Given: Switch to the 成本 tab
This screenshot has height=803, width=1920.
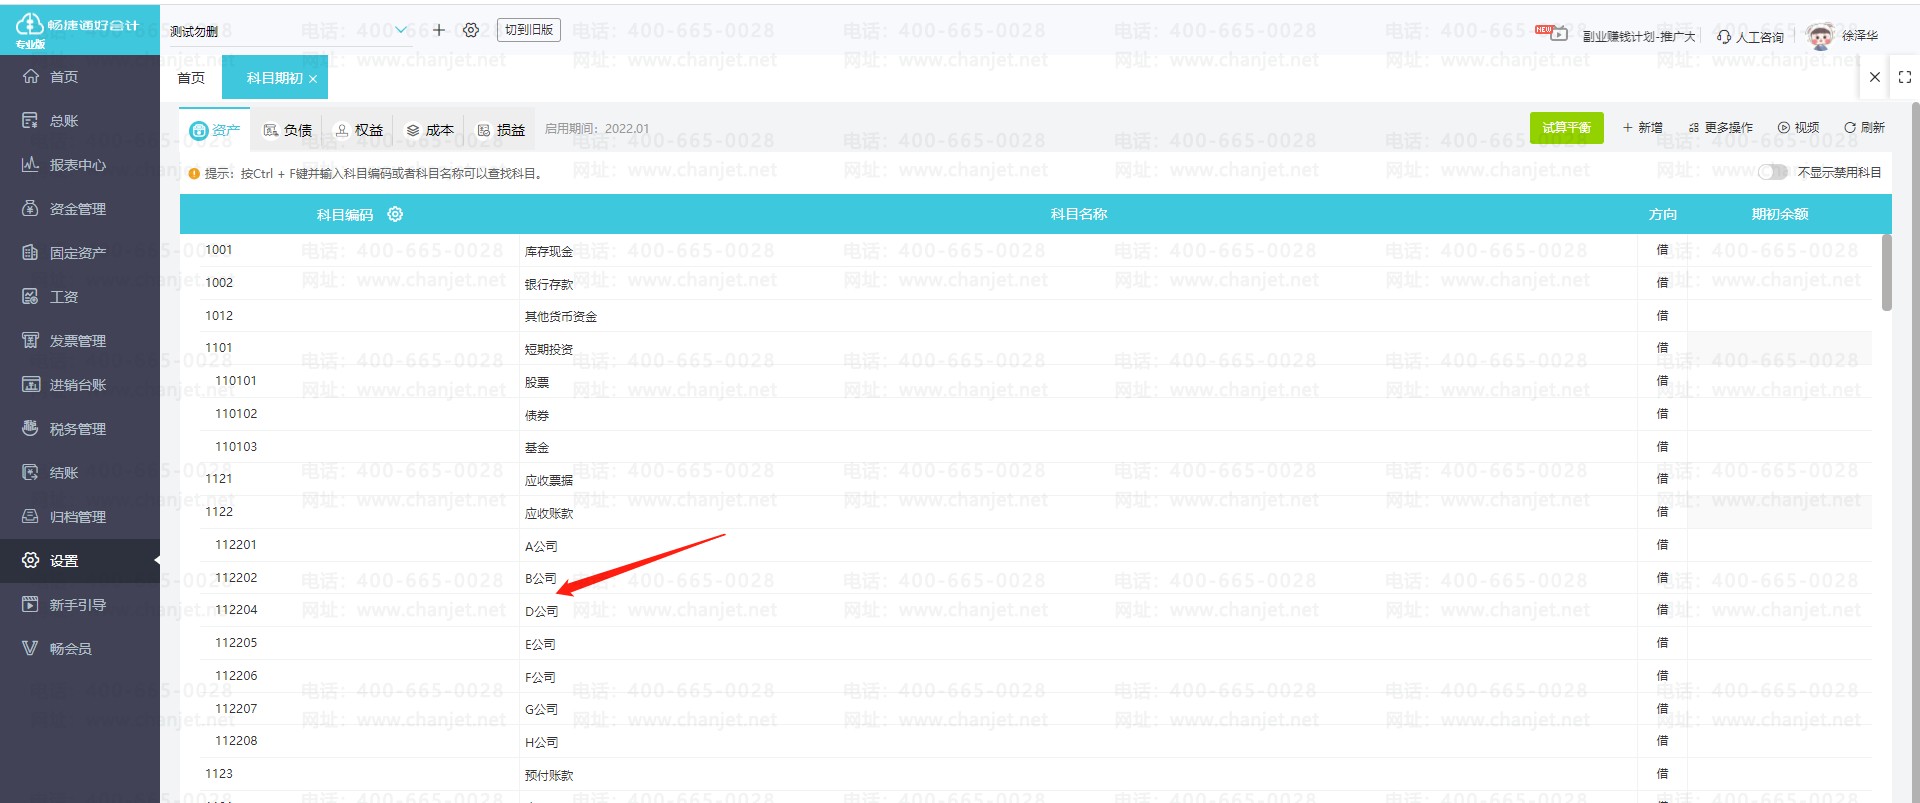Looking at the screenshot, I should (x=430, y=130).
